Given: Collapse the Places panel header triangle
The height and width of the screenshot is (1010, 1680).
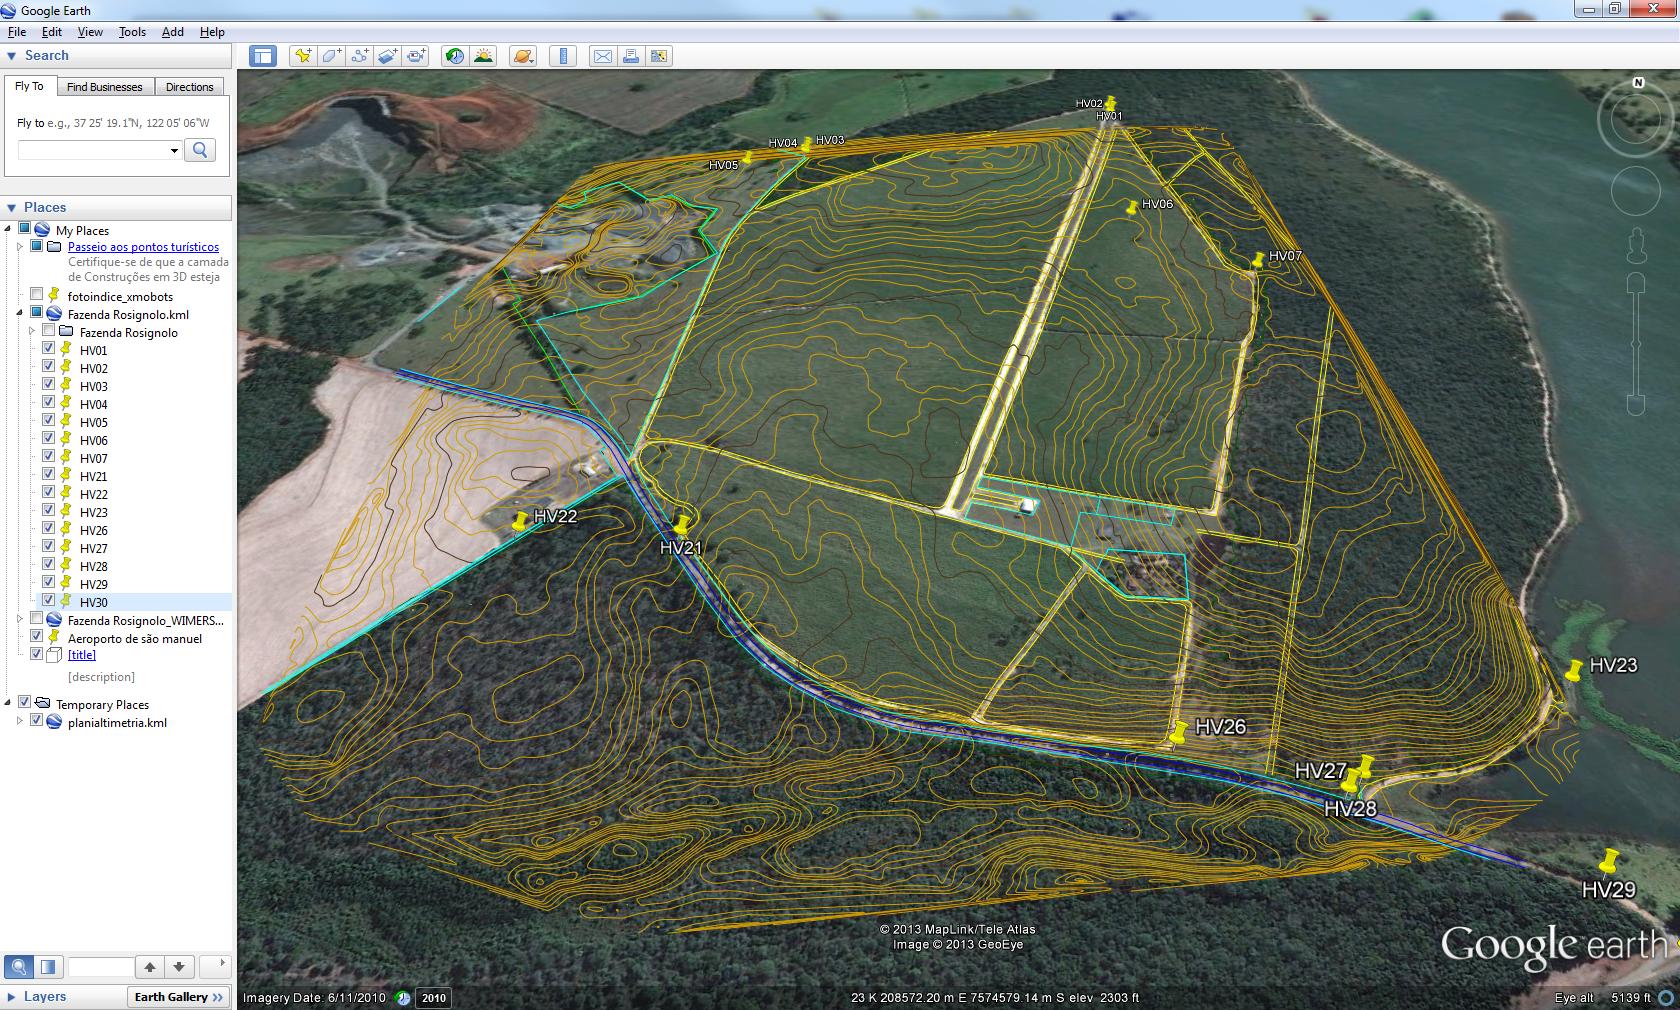Looking at the screenshot, I should click(12, 208).
